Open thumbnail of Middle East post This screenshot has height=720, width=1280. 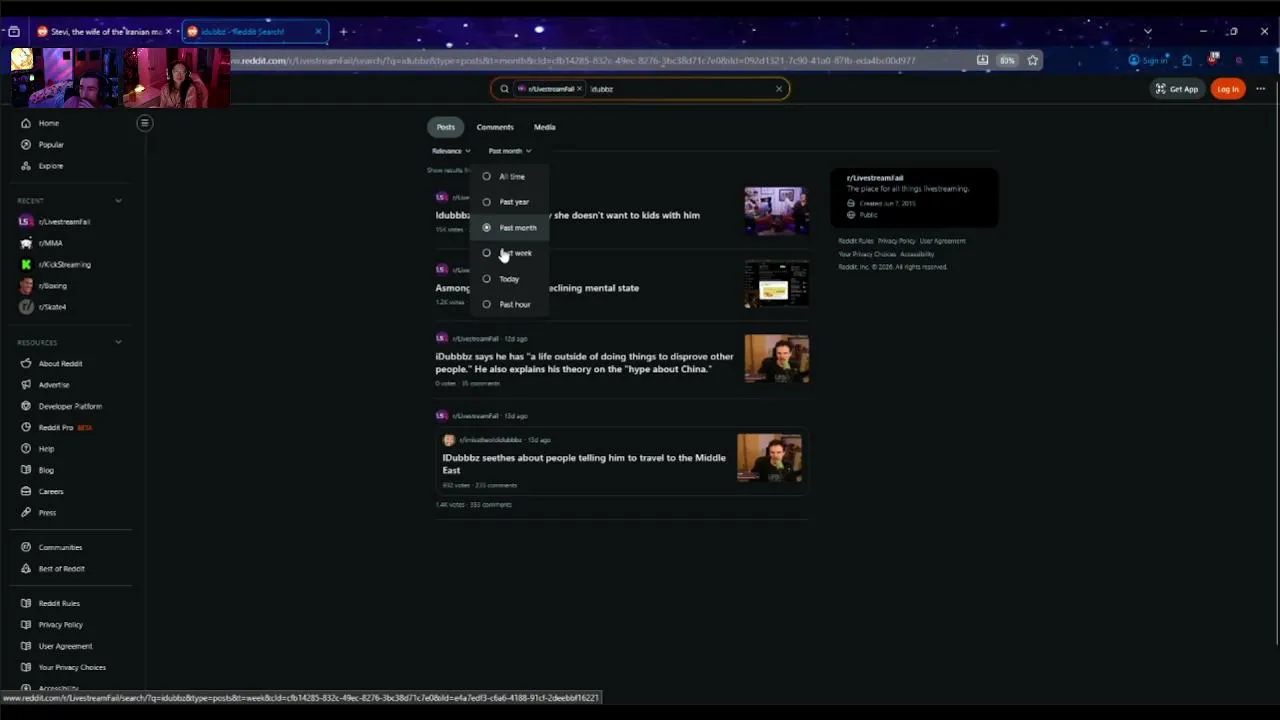tap(769, 458)
